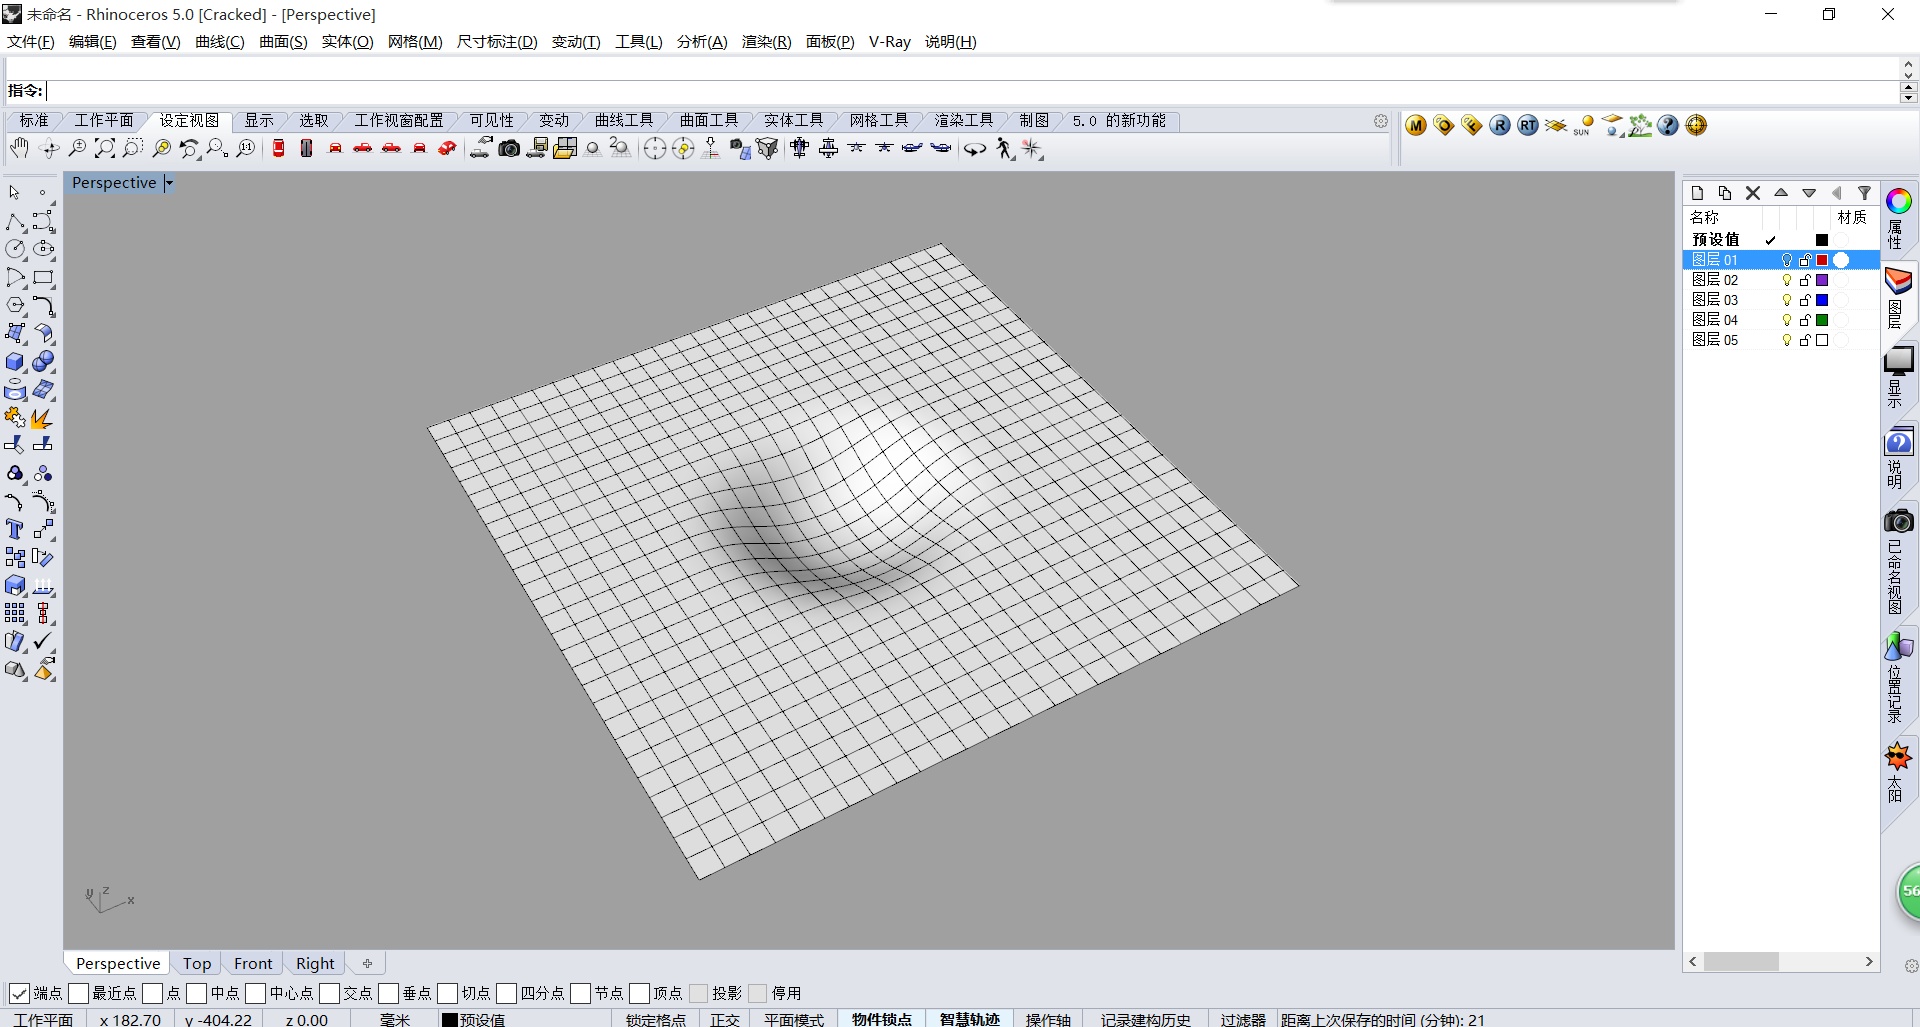
Task: Enable the 中点 midpoint snap checkbox
Action: 197,993
